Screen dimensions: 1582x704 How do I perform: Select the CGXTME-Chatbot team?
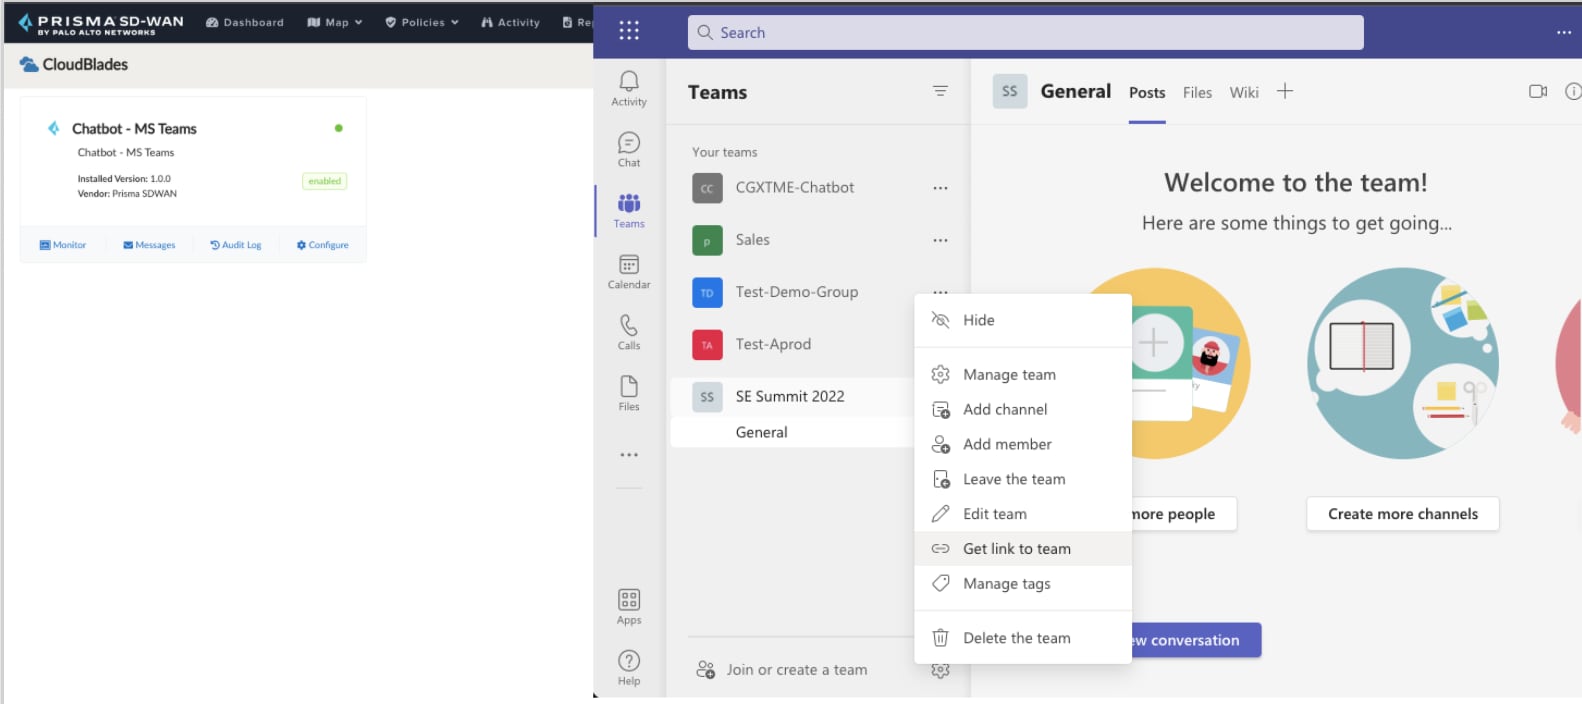tap(795, 188)
